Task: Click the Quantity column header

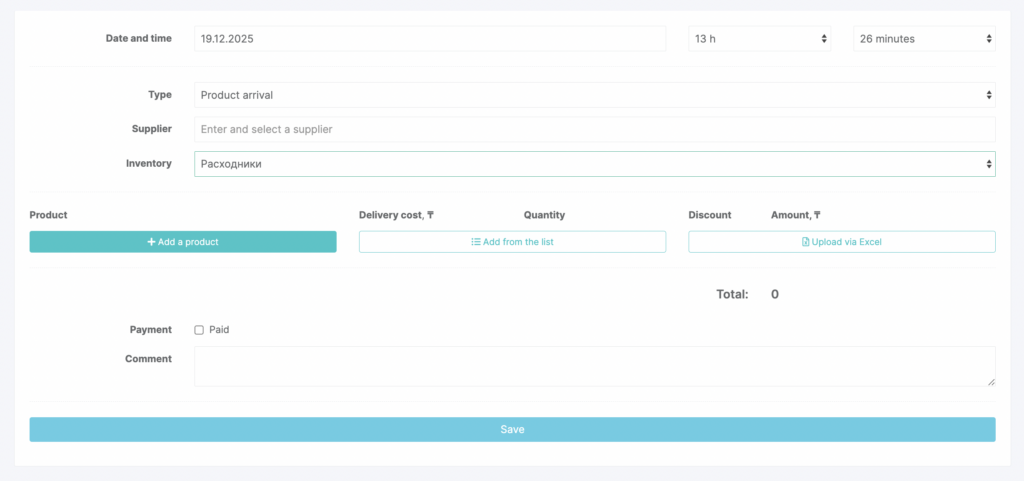Action: 544,215
